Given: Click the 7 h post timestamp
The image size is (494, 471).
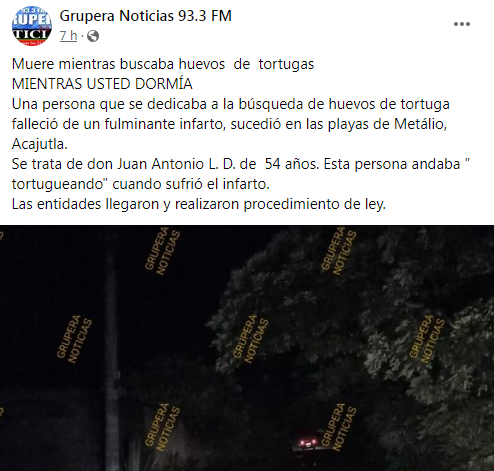Looking at the screenshot, I should point(68,36).
